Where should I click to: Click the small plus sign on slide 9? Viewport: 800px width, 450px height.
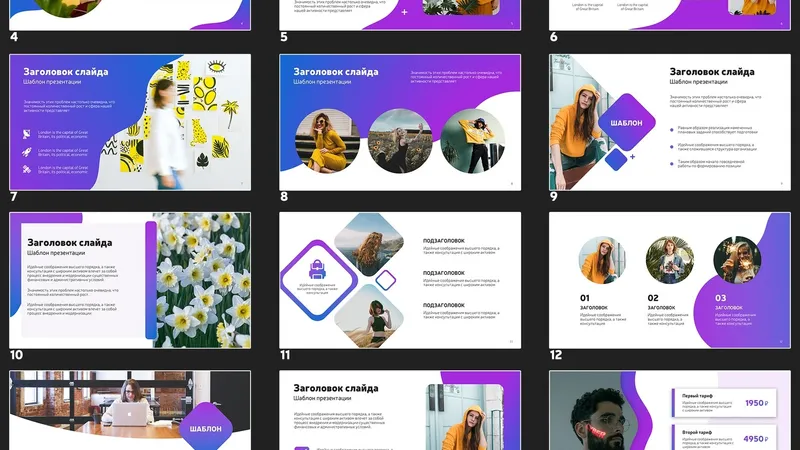tap(632, 157)
